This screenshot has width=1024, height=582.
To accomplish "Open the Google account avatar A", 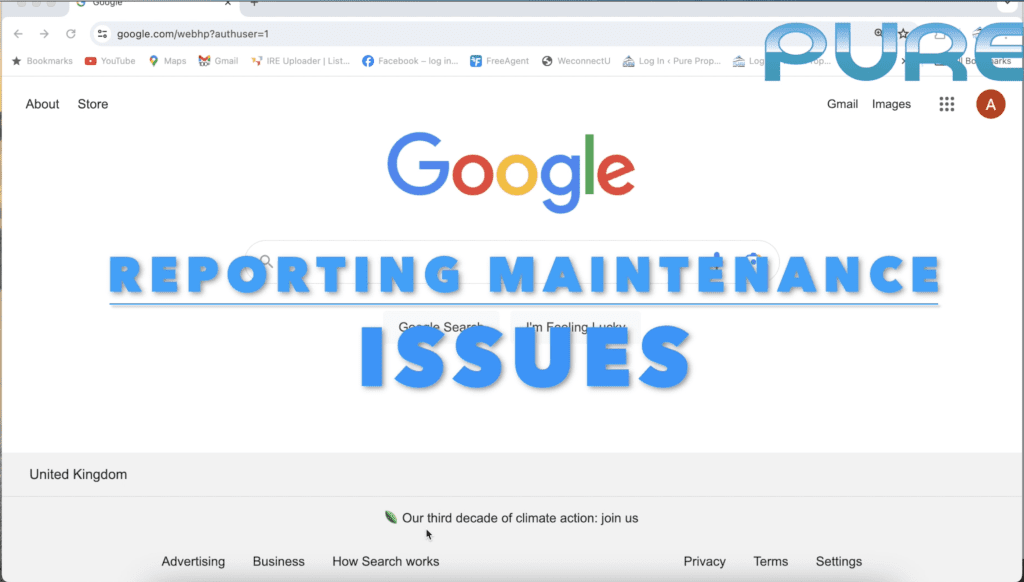I will pos(990,104).
